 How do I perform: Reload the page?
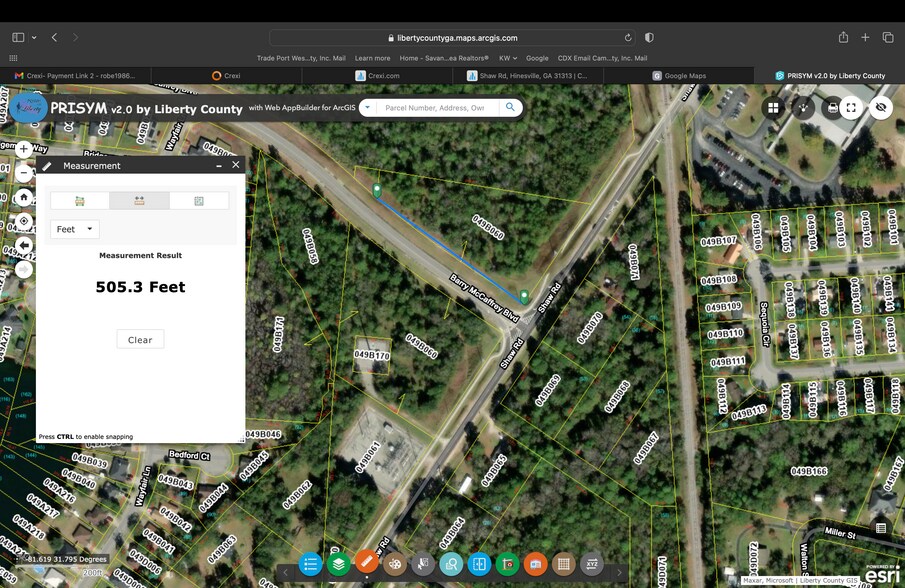[x=627, y=38]
